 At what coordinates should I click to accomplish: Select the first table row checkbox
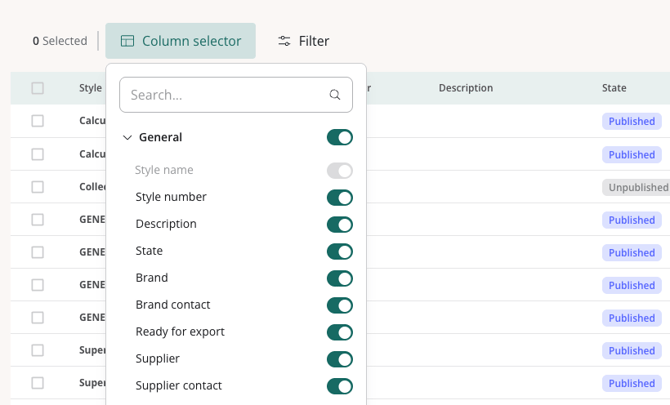pyautogui.click(x=38, y=121)
